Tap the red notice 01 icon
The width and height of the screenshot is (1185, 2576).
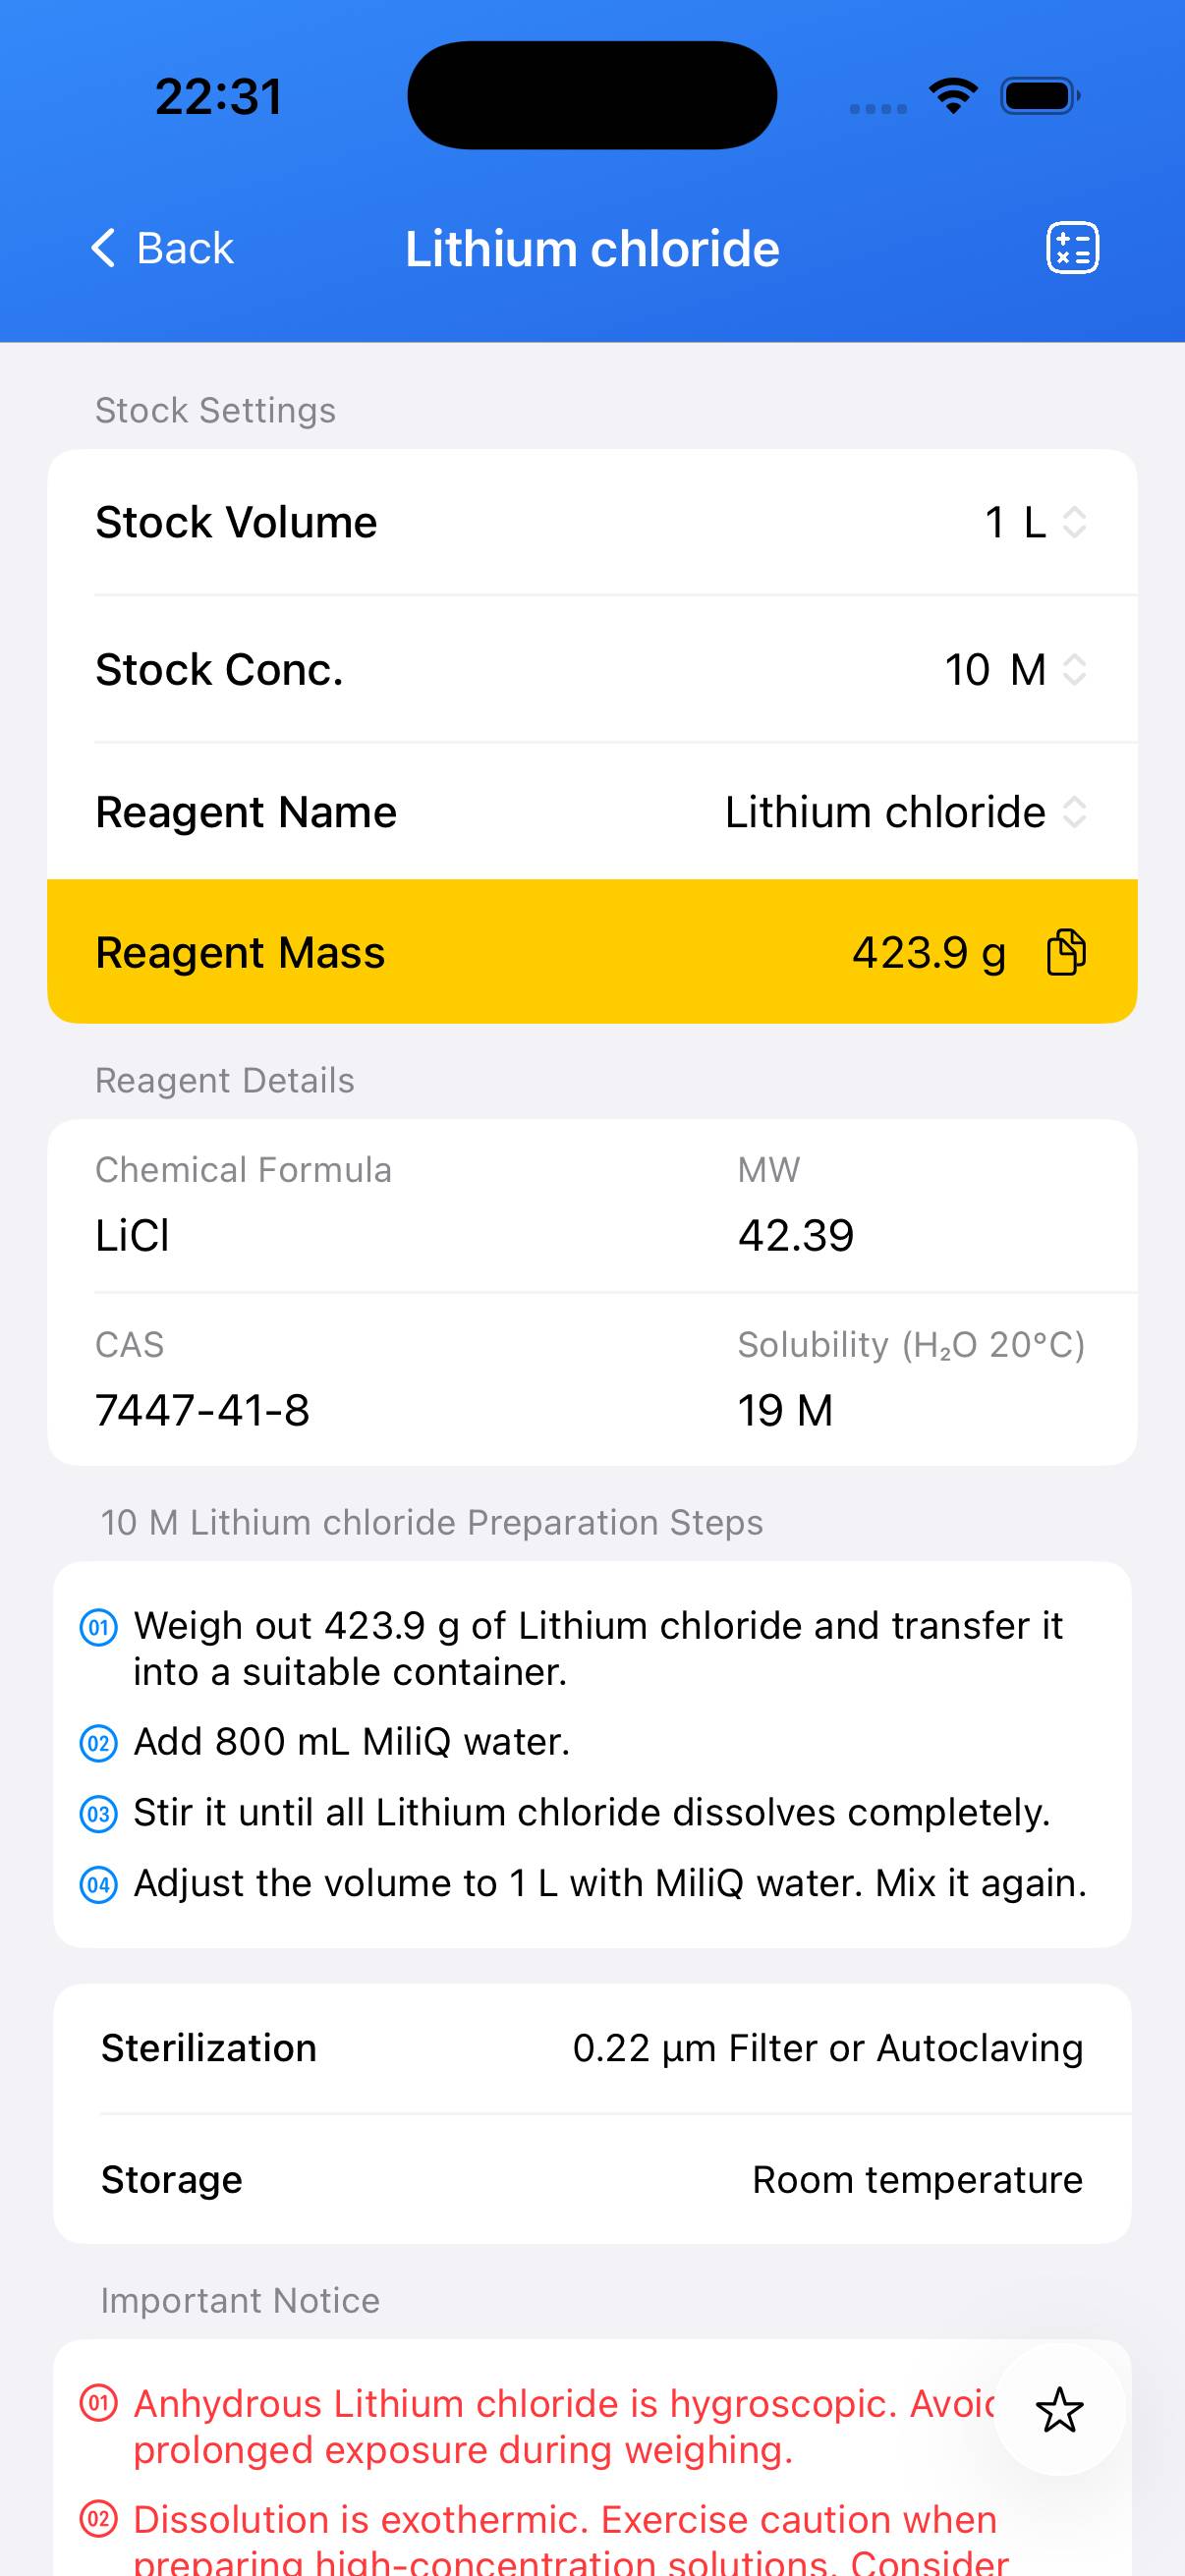(x=99, y=2403)
